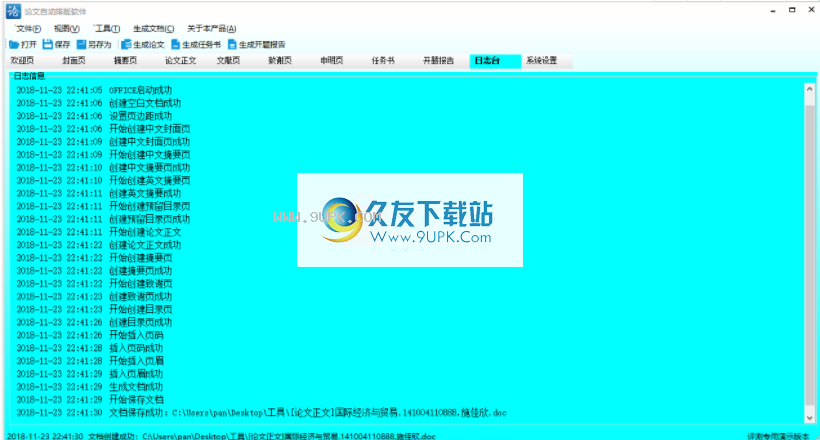Click the 生成论文 toolbar button
Image resolution: width=820 pixels, height=440 pixels.
[x=143, y=44]
